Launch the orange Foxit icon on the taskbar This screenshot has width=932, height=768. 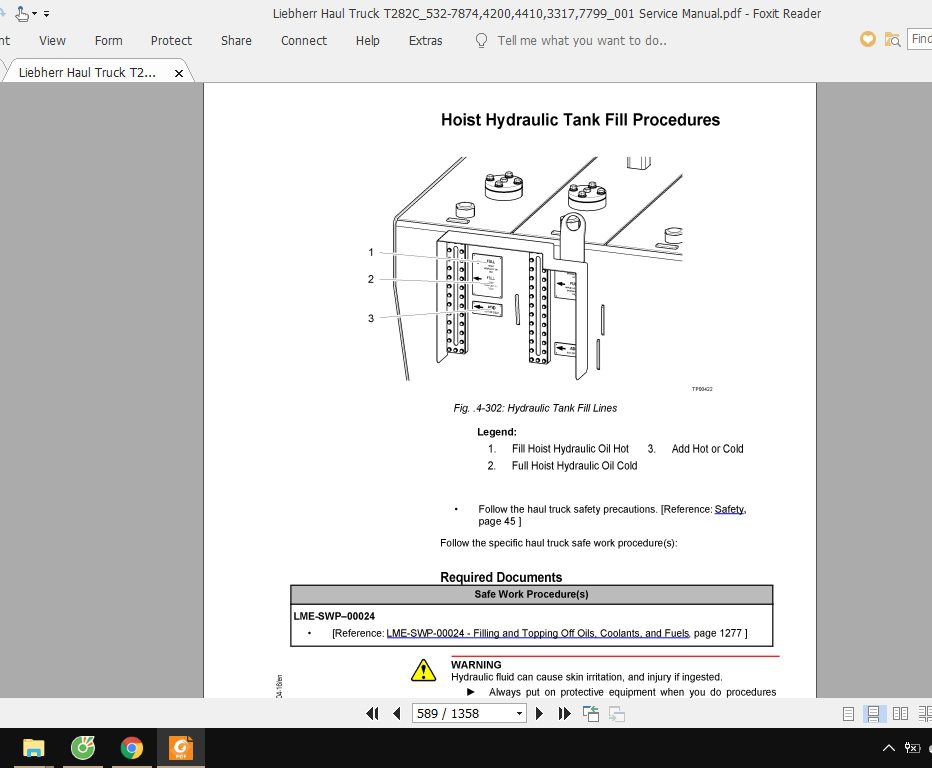coord(180,747)
